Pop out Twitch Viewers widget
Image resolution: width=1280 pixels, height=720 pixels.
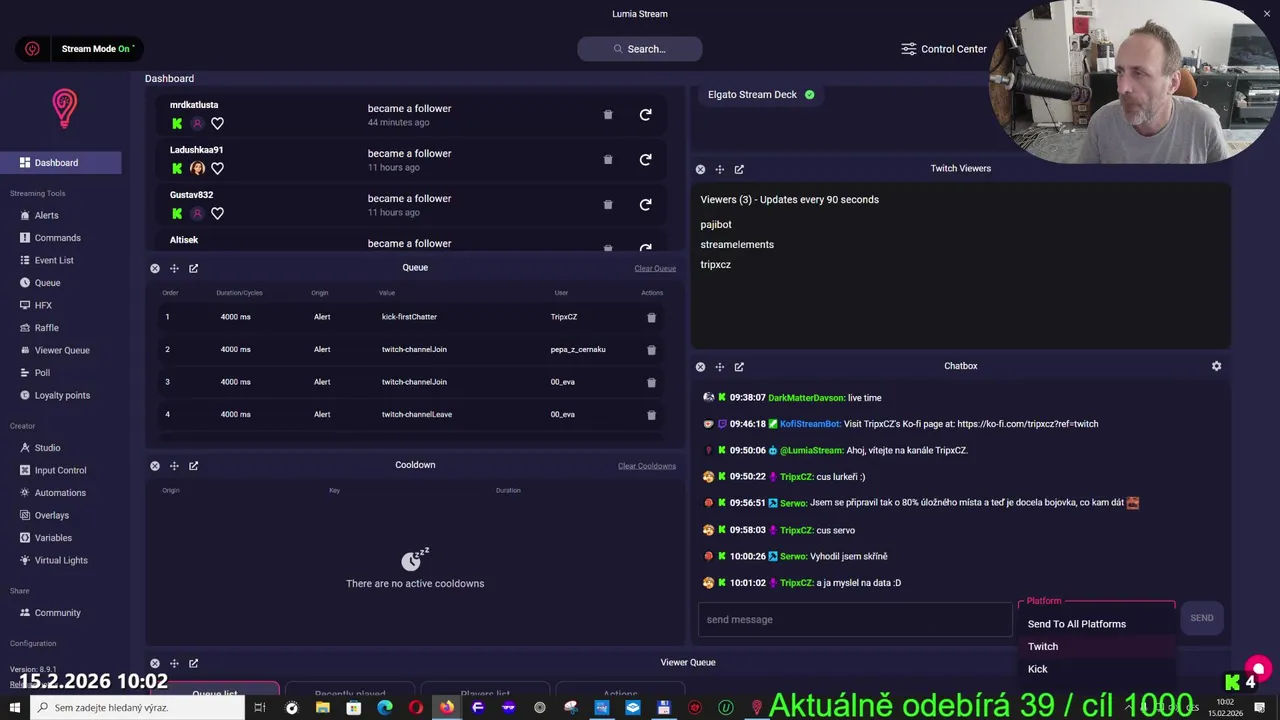pos(739,170)
